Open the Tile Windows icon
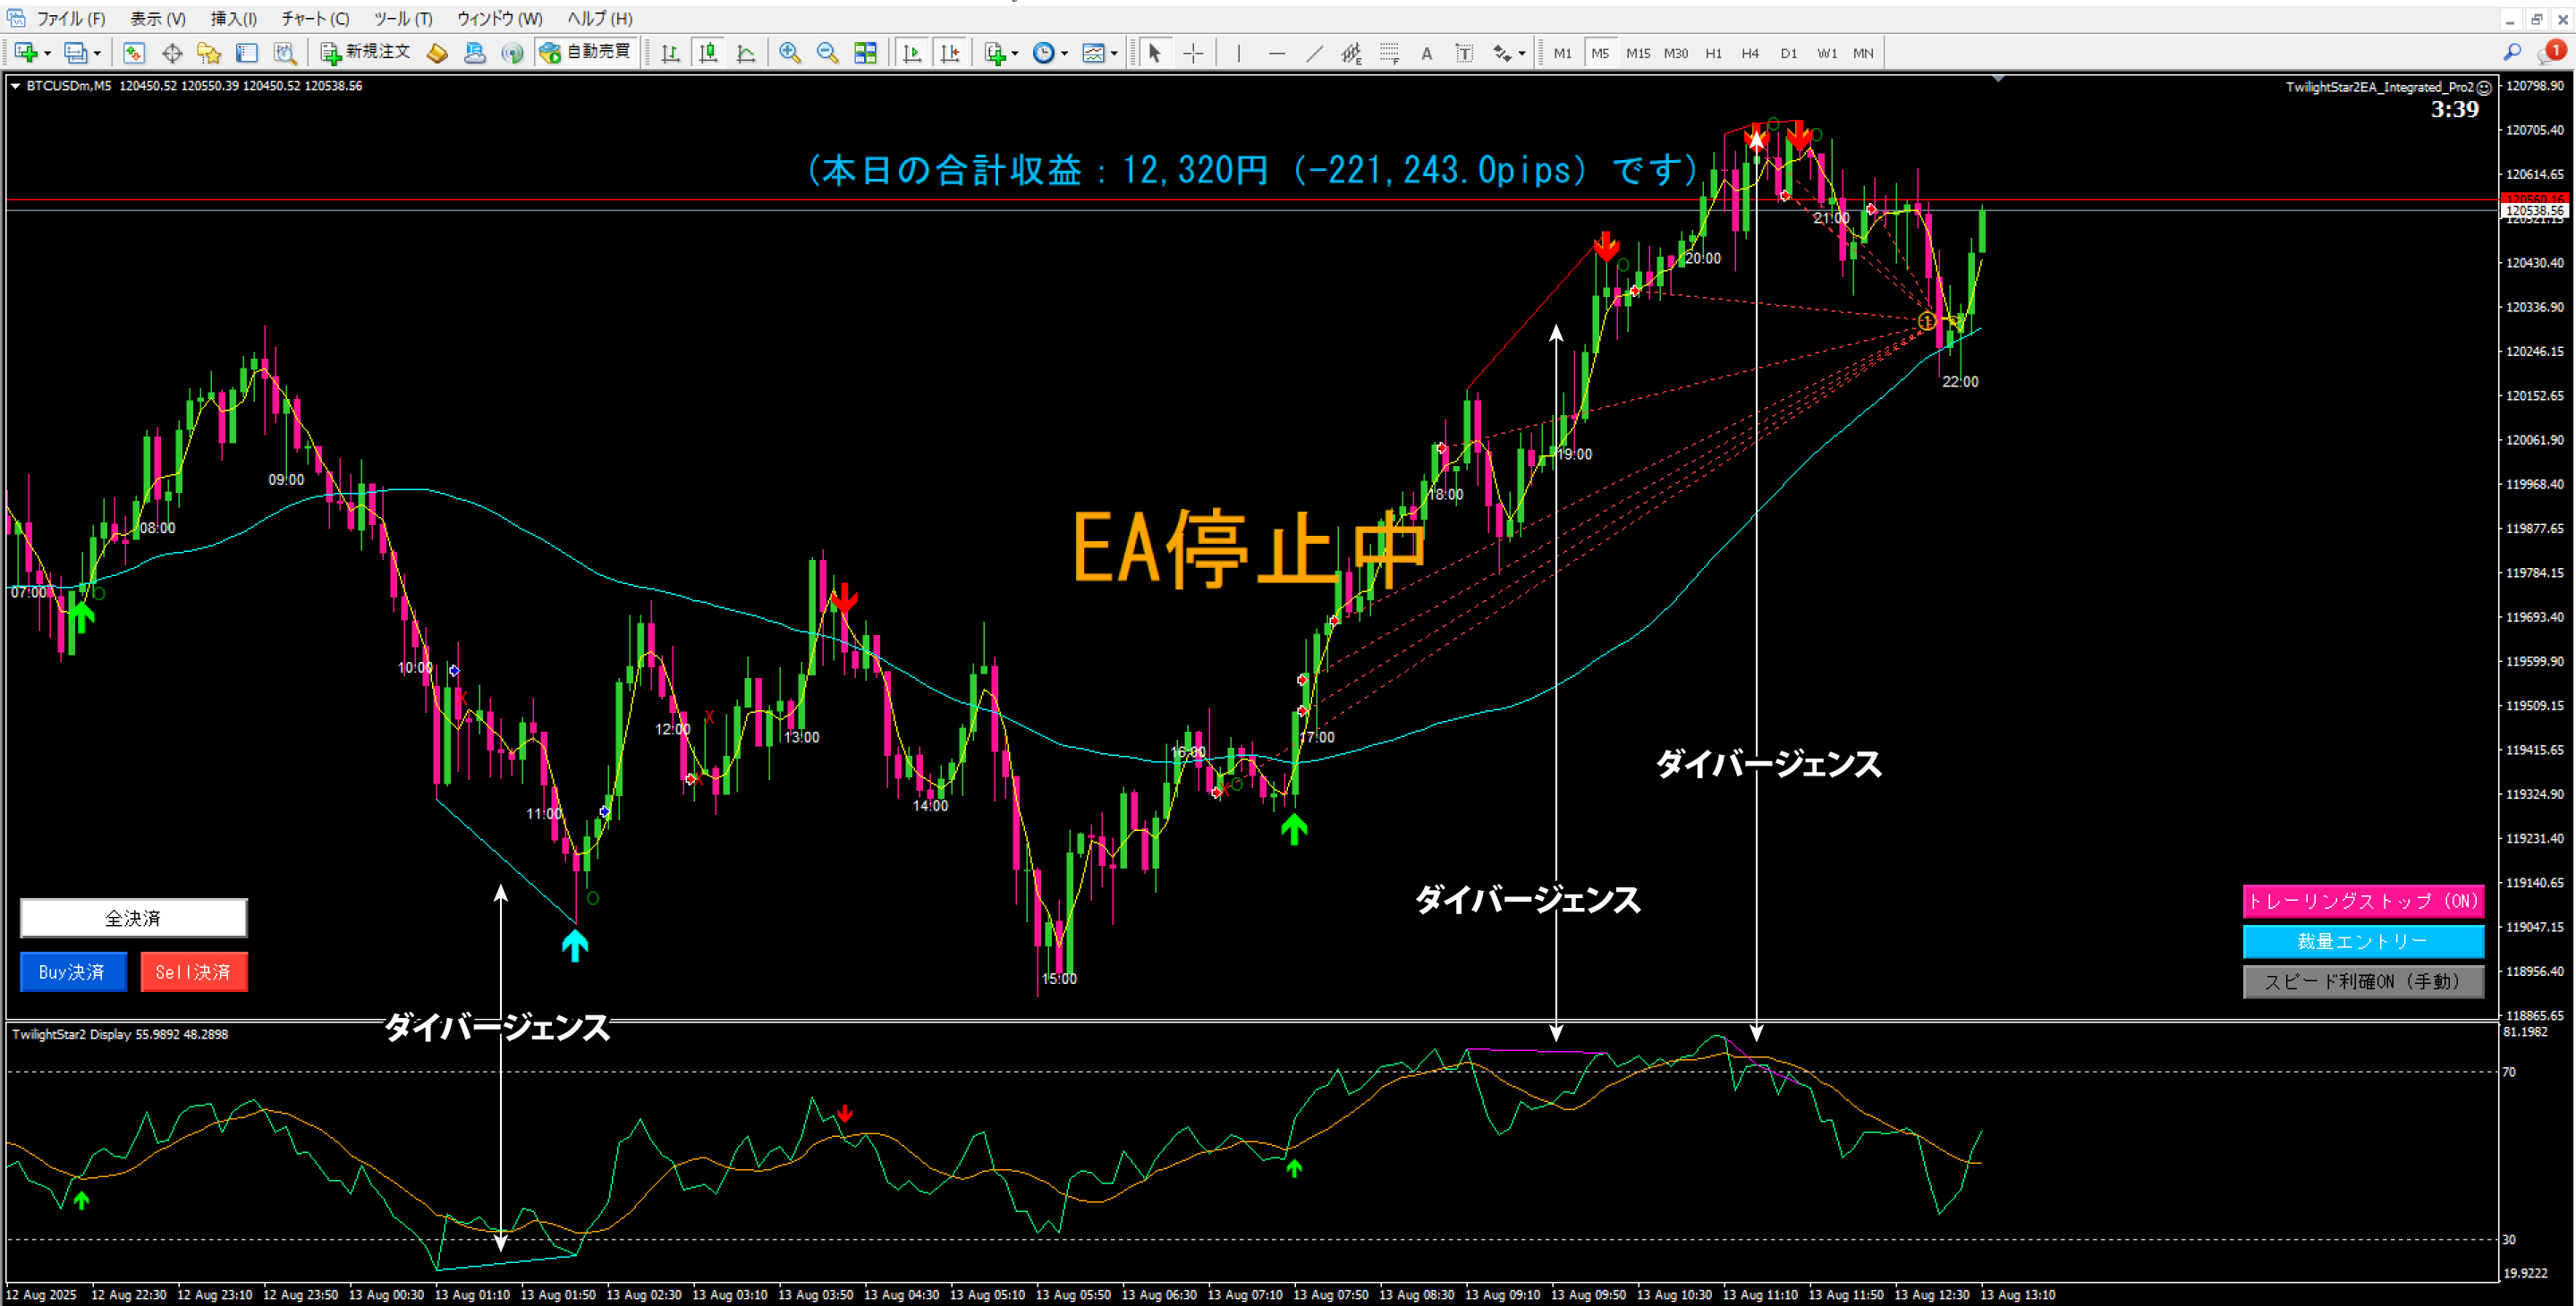The height and width of the screenshot is (1306, 2576). click(x=865, y=53)
